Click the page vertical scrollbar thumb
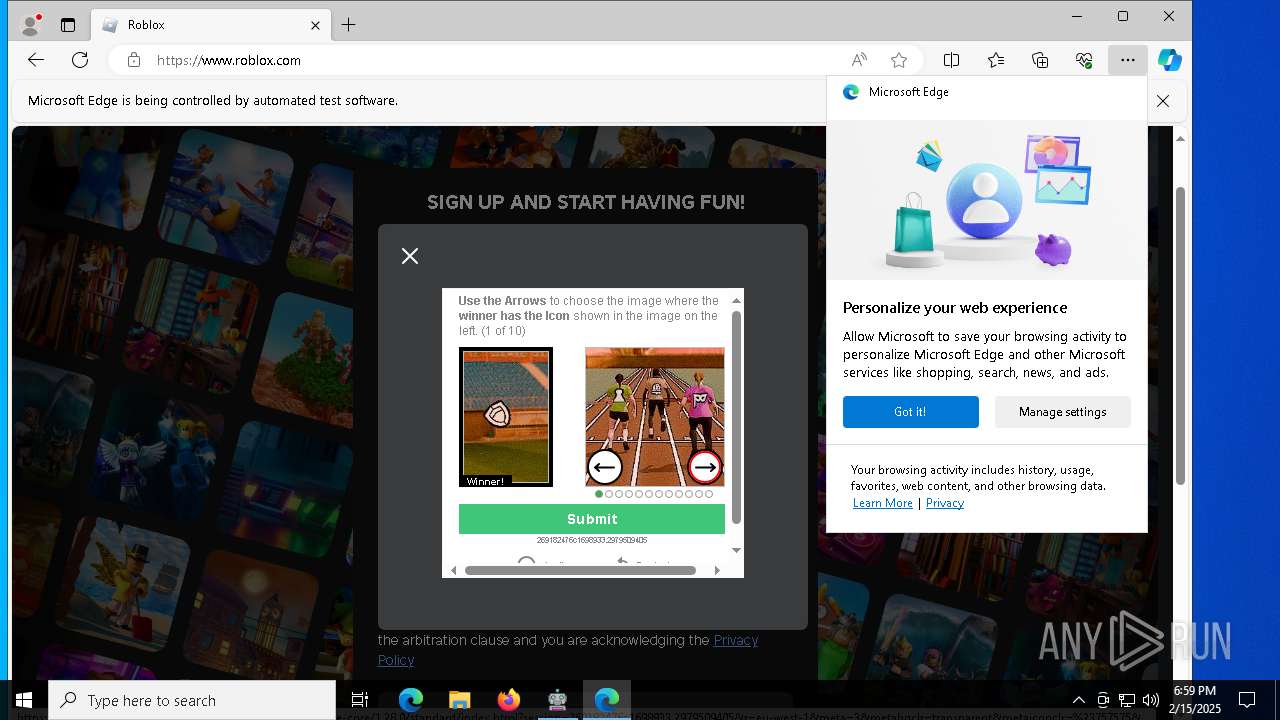The height and width of the screenshot is (720, 1280). pyautogui.click(x=1181, y=335)
